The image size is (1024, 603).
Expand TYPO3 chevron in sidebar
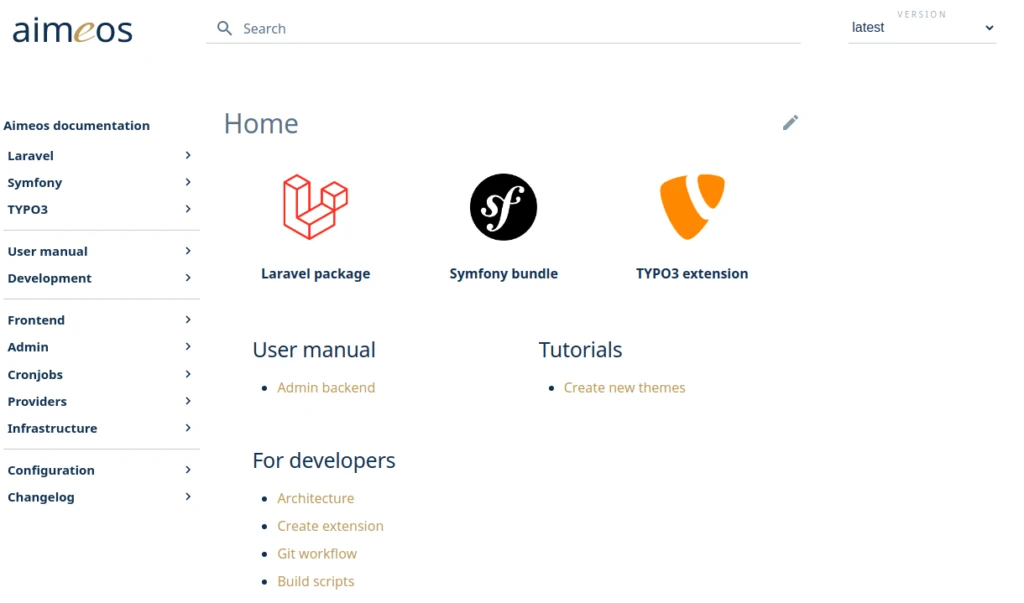188,209
